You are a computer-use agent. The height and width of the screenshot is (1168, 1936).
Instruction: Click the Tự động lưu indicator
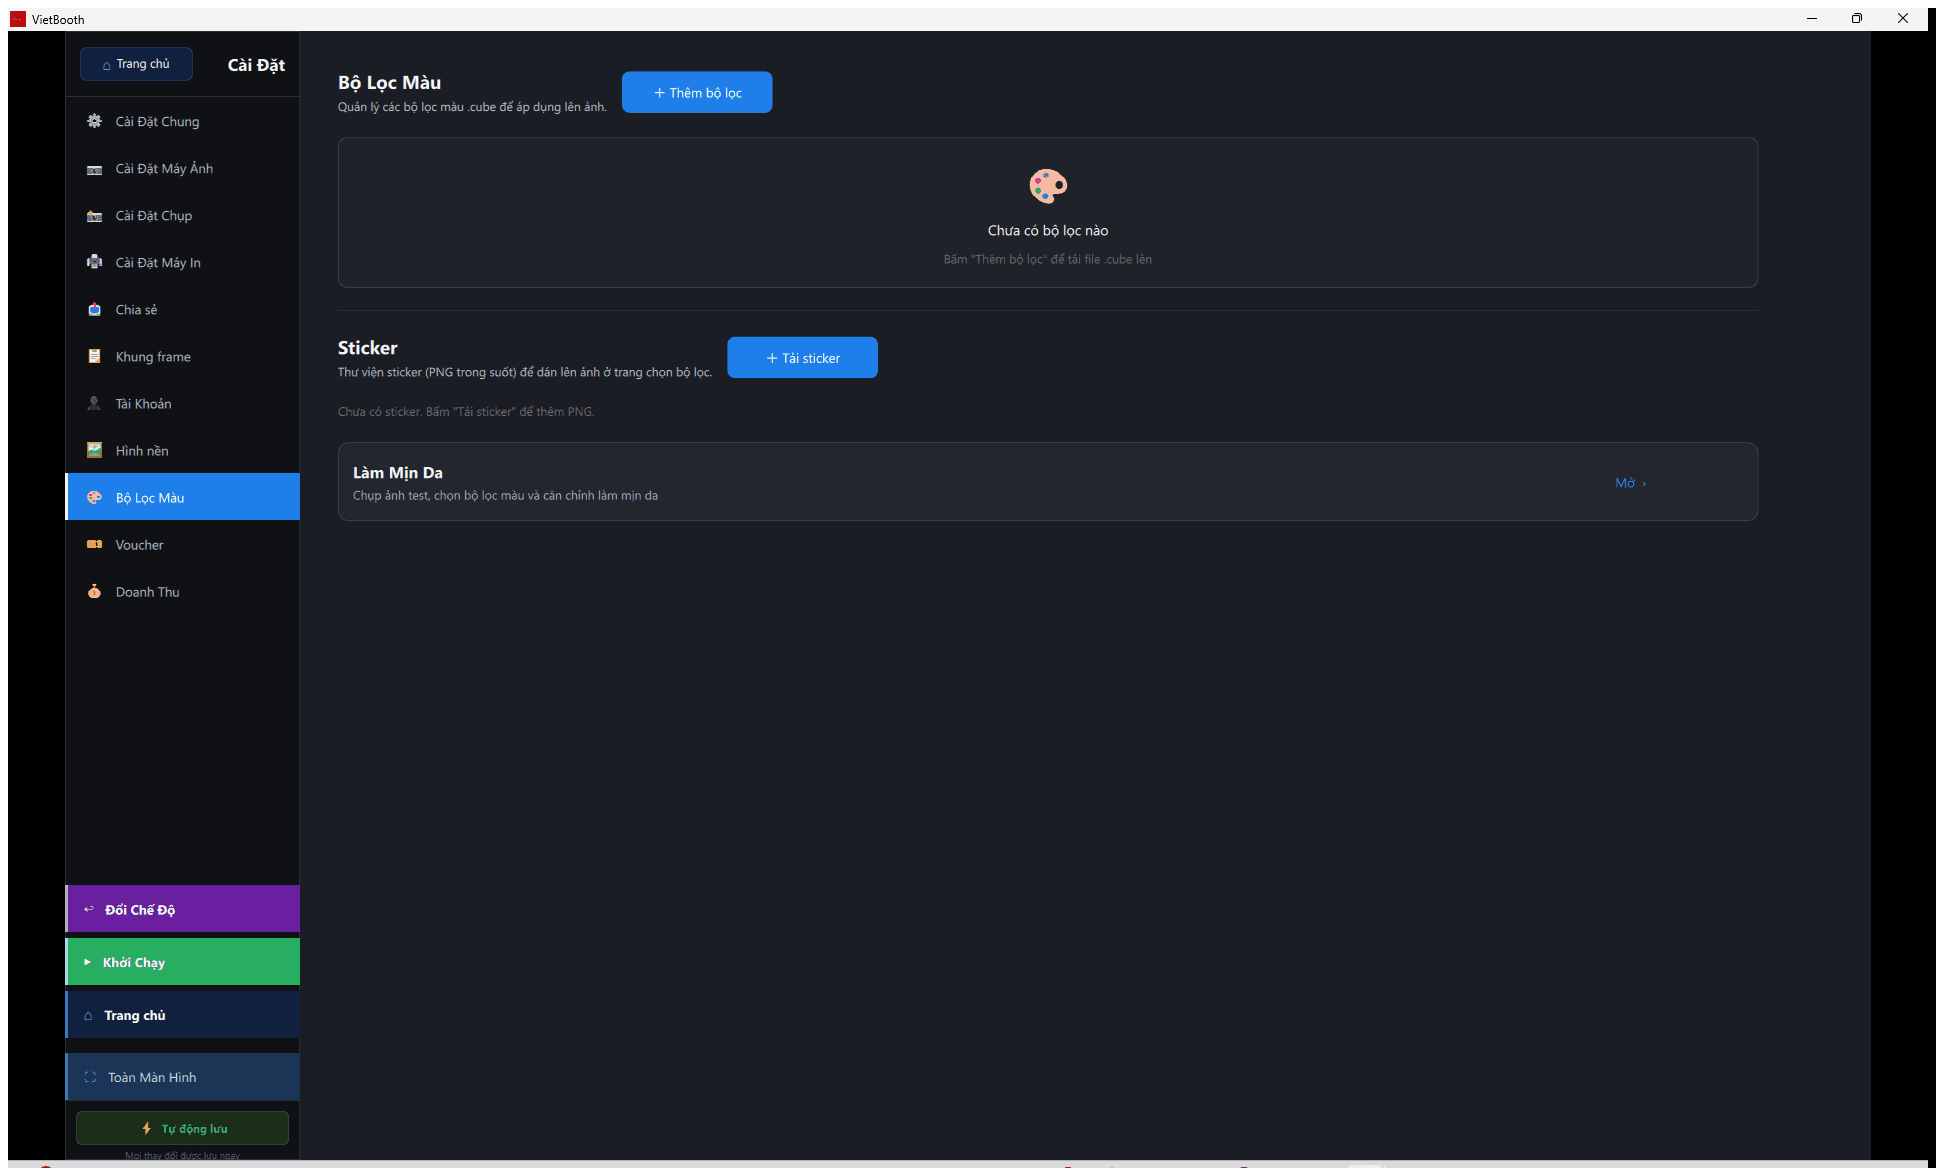click(x=182, y=1128)
